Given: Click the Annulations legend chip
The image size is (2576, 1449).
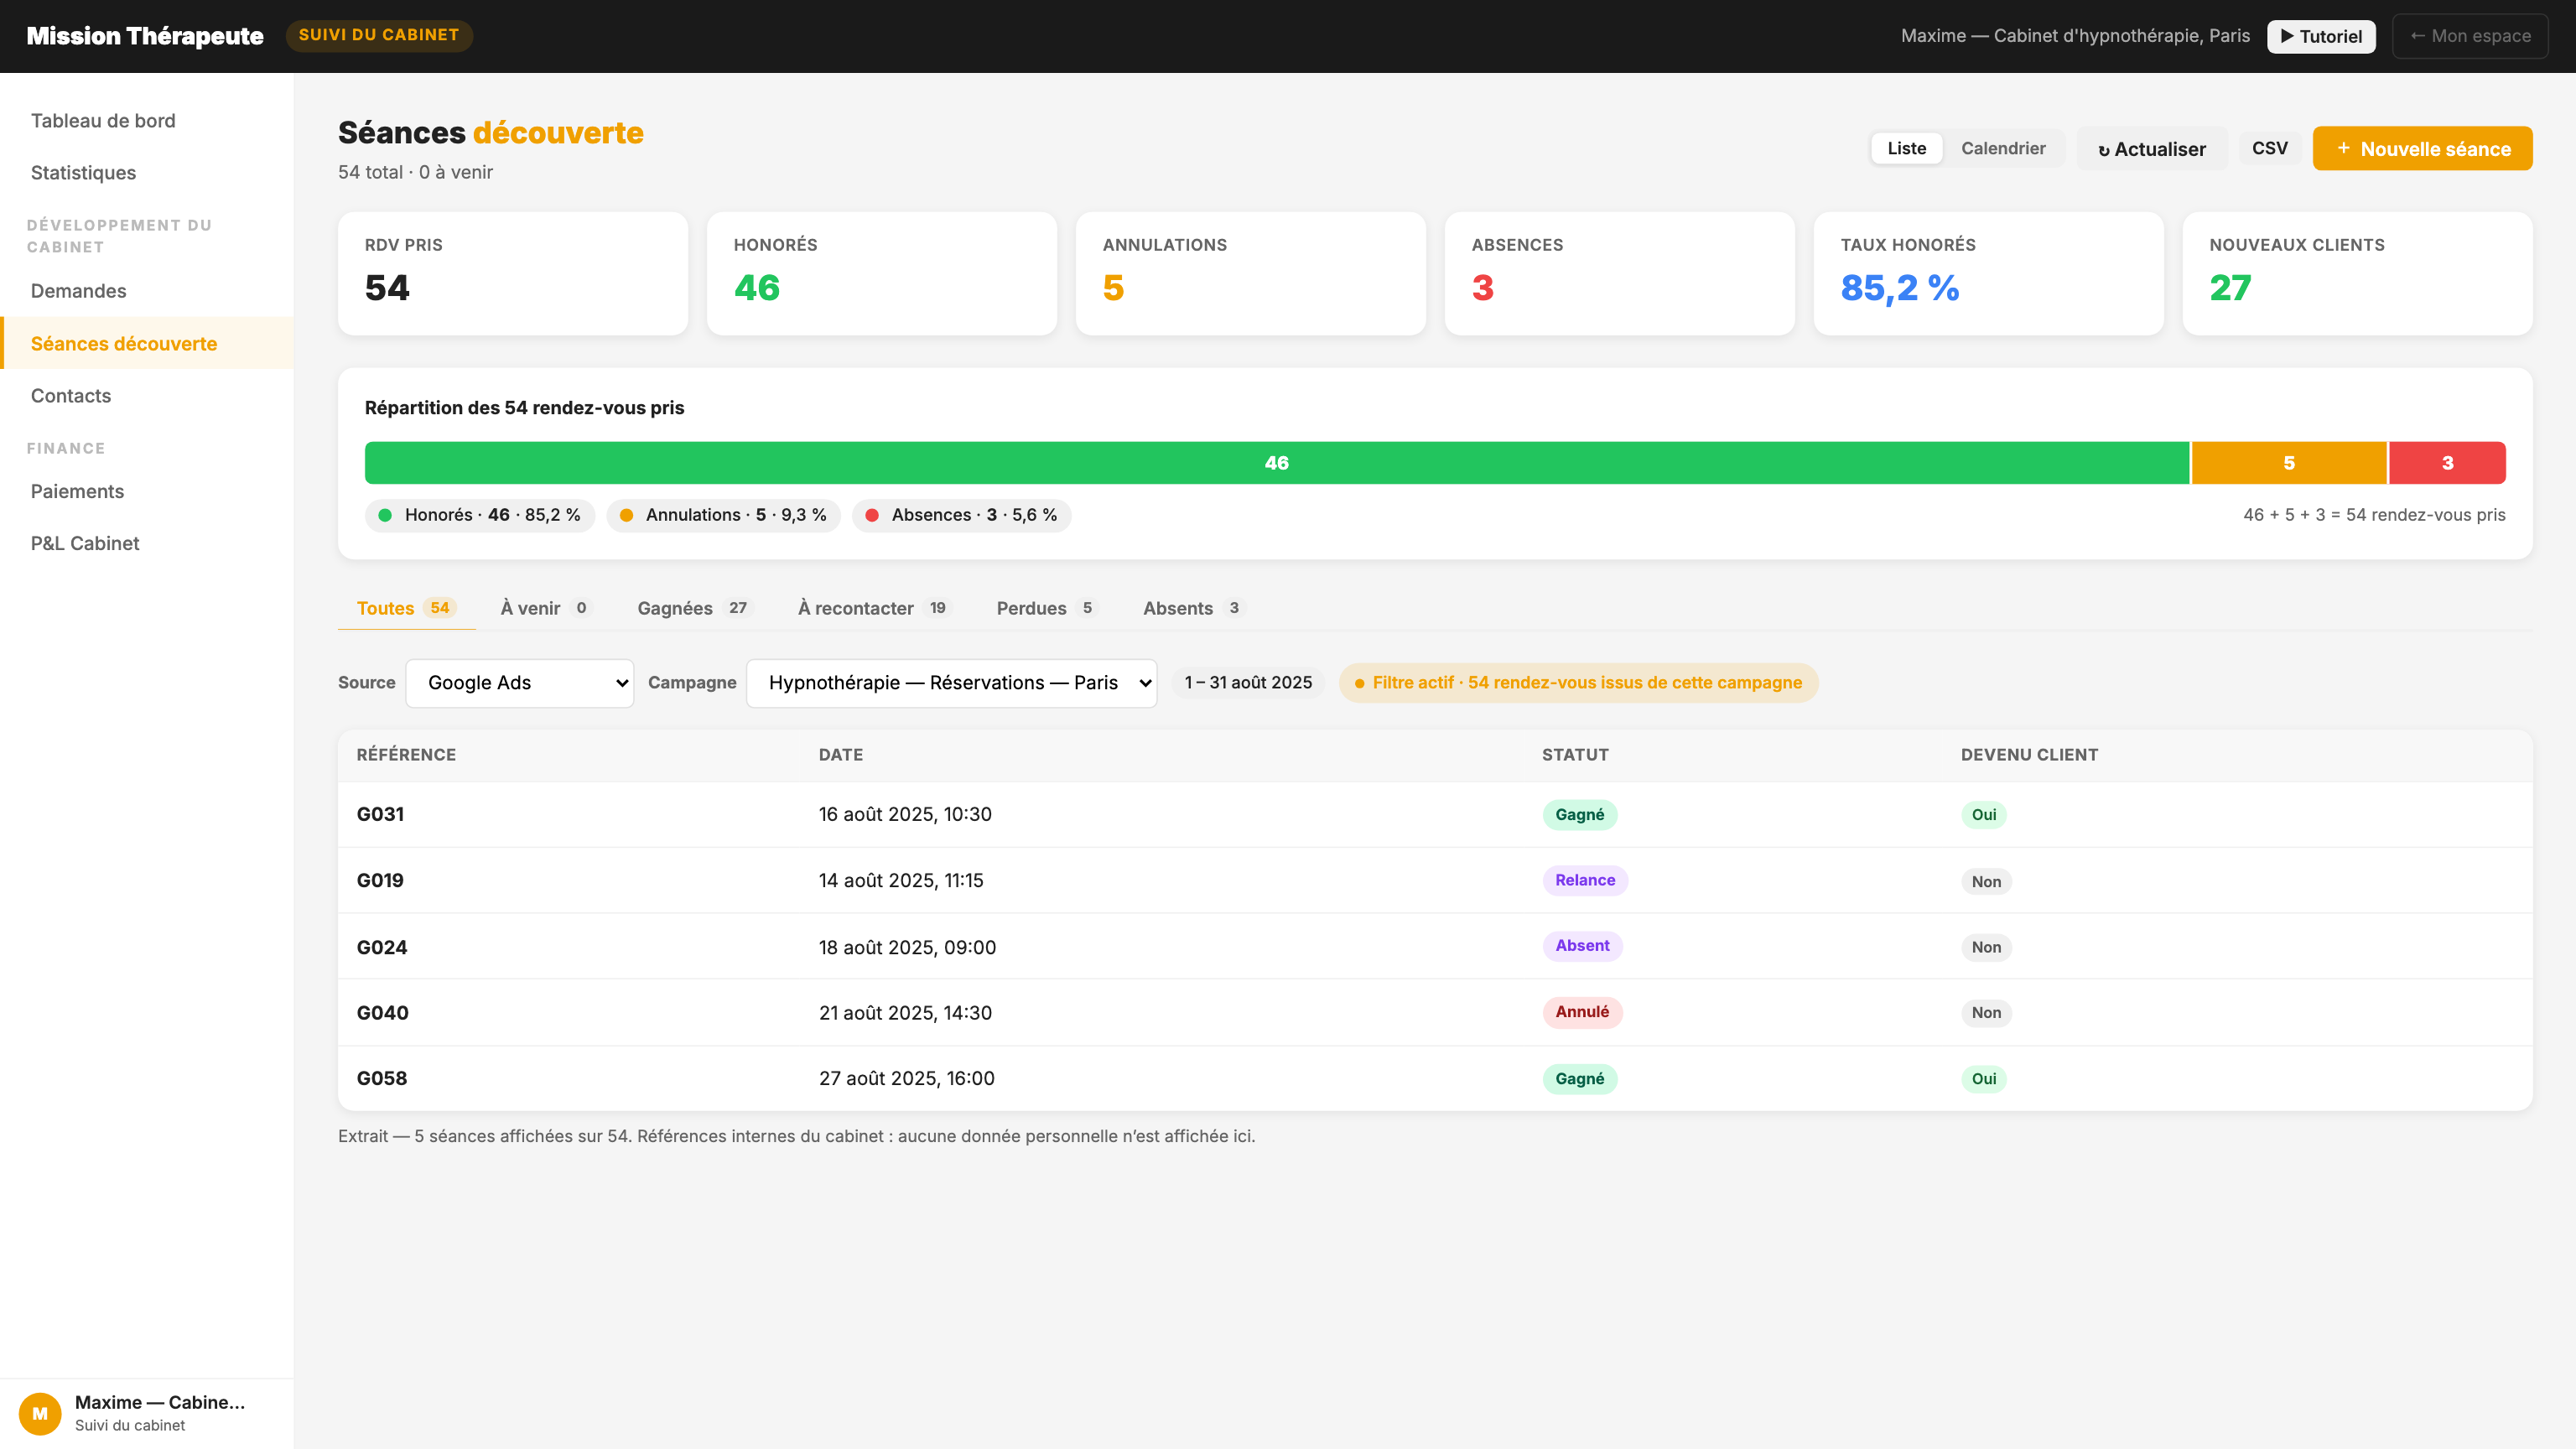Looking at the screenshot, I should [724, 515].
